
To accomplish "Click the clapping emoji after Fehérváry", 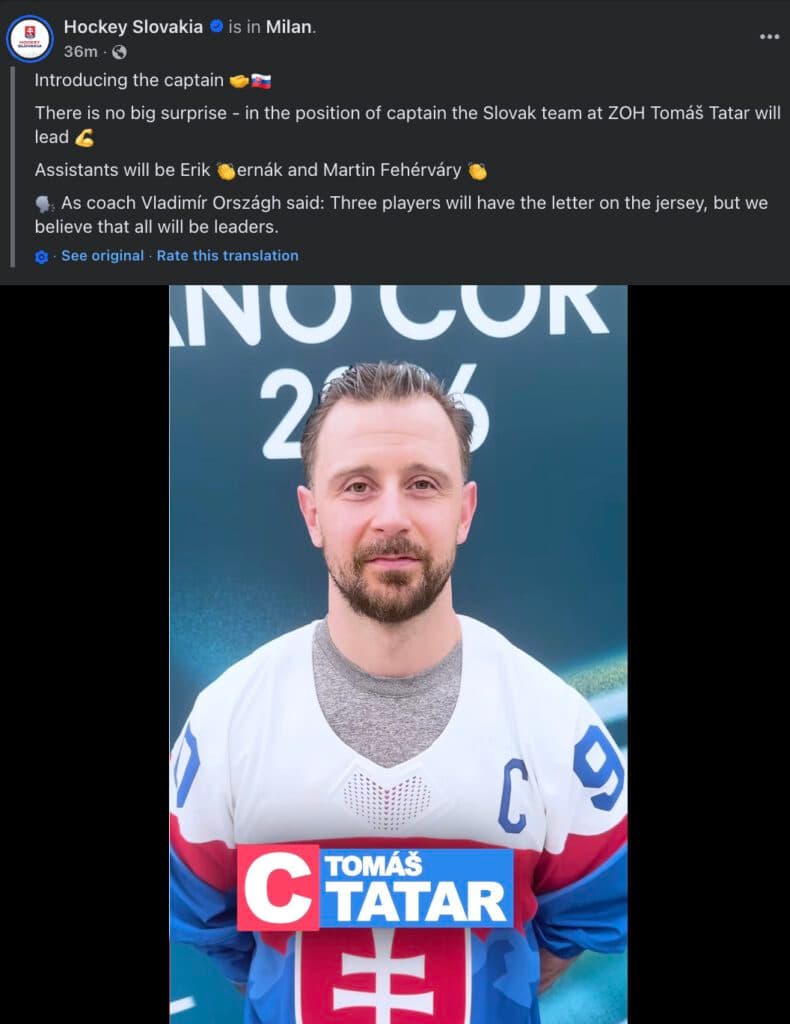I will (477, 171).
